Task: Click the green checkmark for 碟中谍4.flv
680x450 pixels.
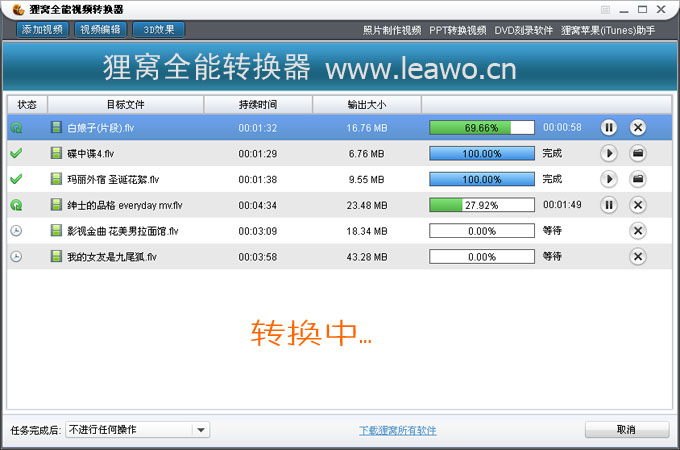Action: pyautogui.click(x=16, y=153)
